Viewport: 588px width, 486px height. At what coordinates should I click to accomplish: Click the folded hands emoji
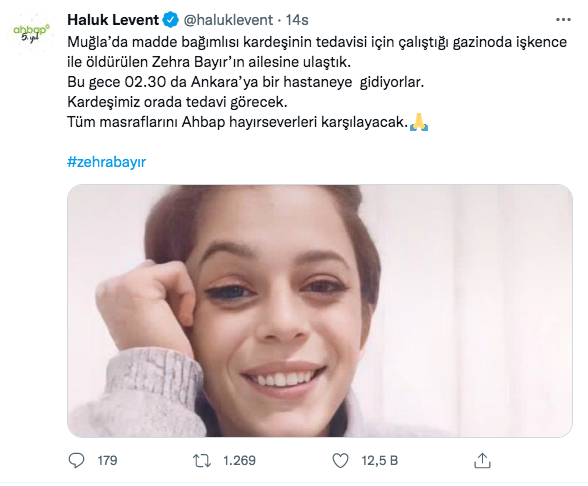click(x=418, y=122)
